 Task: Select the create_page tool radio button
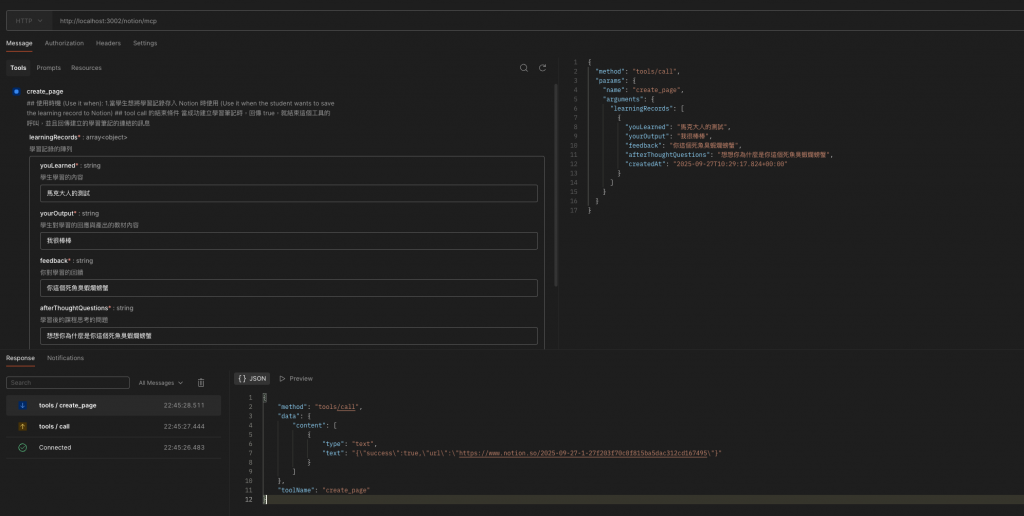[16, 91]
